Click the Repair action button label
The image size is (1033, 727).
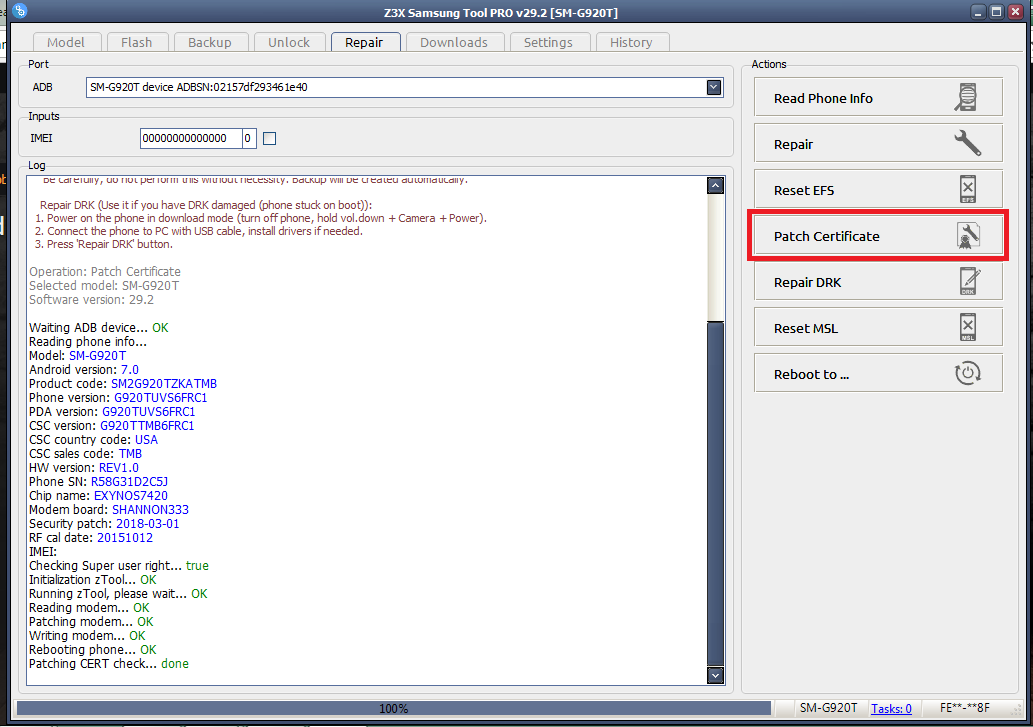pyautogui.click(x=793, y=144)
